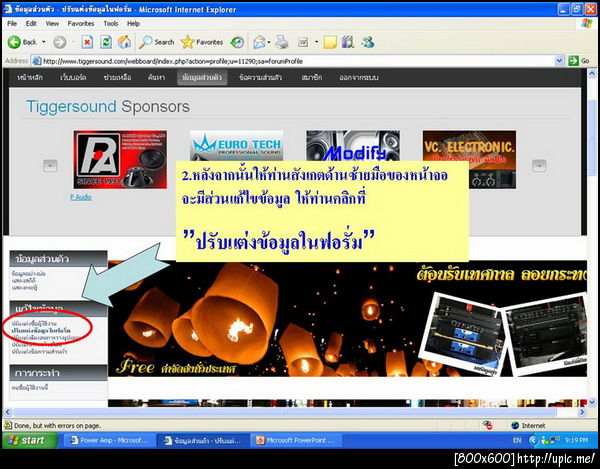Click the blocked content status bar icon
The height and width of the screenshot is (469, 600).
pos(487,425)
